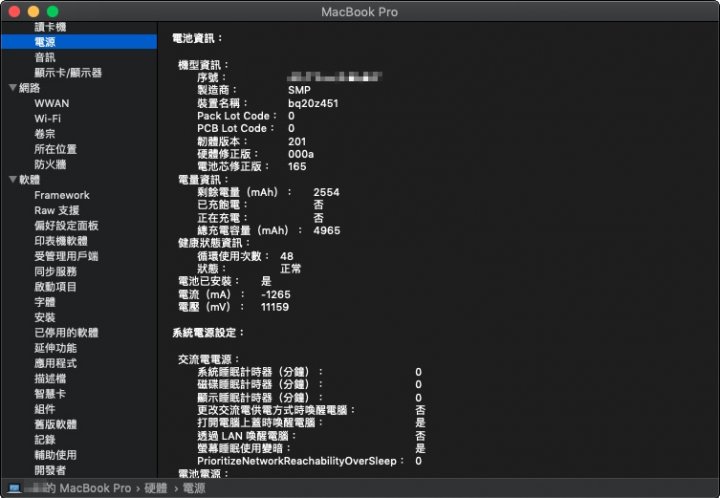Click amperage value -1265
Screen dimensions: 720x498
point(276,294)
